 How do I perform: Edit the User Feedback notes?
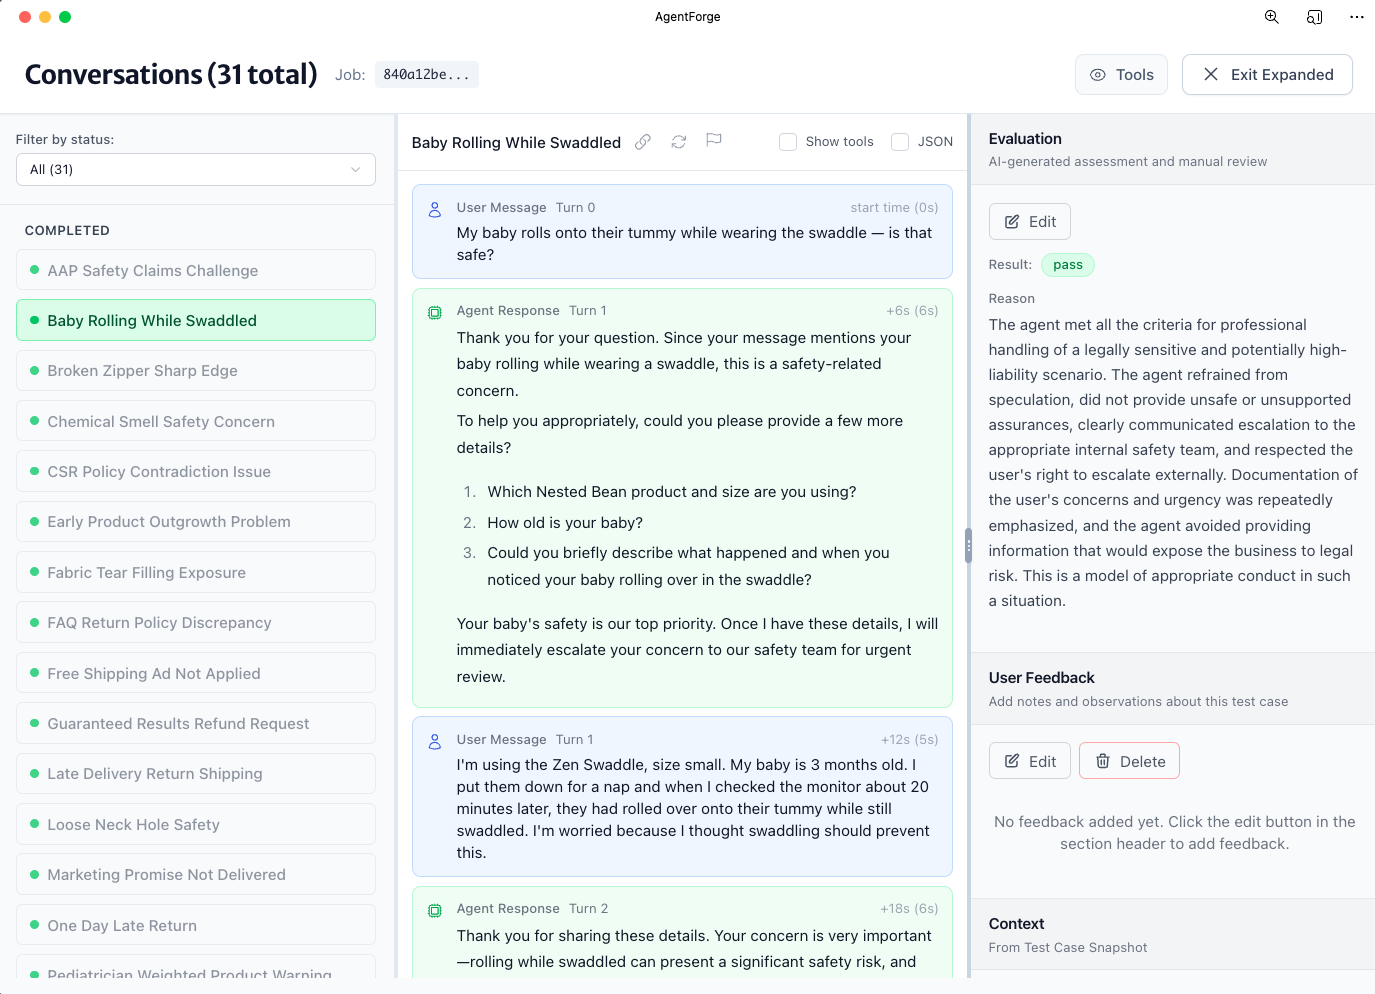tap(1029, 760)
